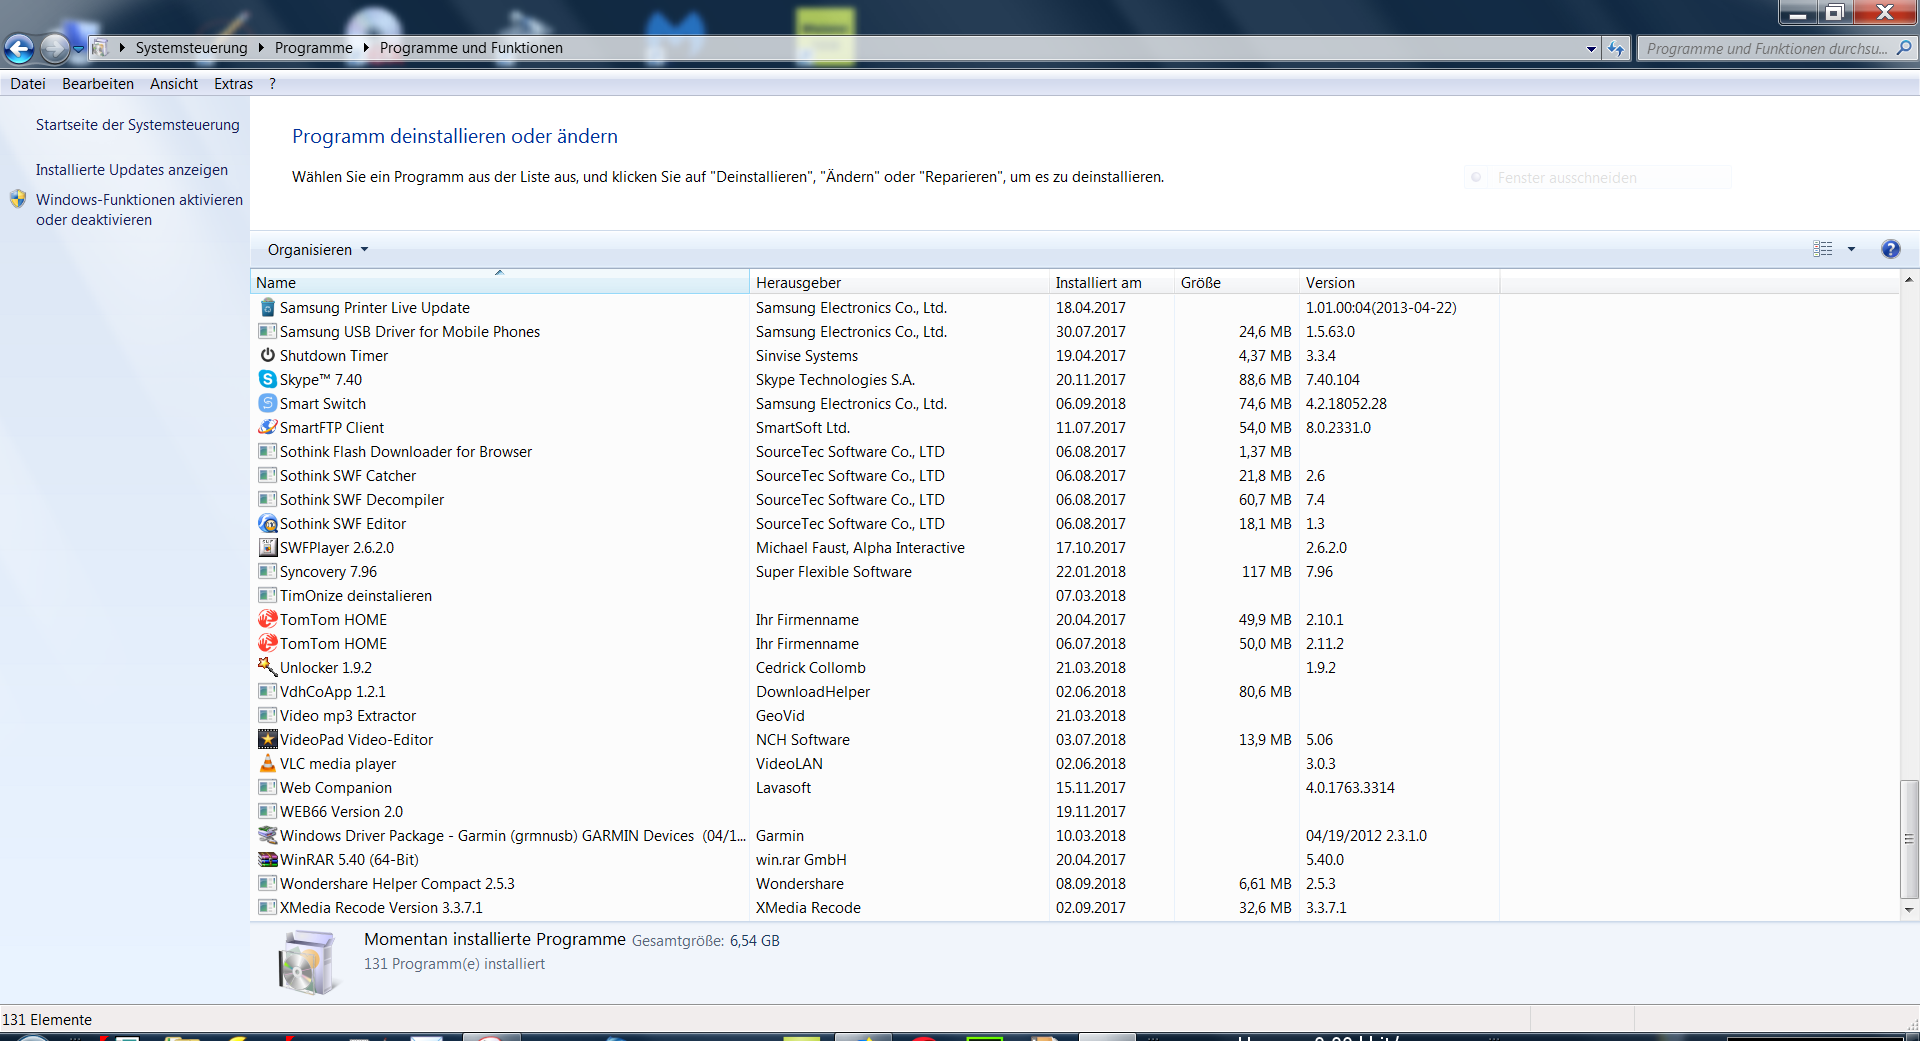This screenshot has width=1920, height=1041.
Task: Open Windows-Funktionen aktivieren oder deaktivieren
Action: [139, 210]
